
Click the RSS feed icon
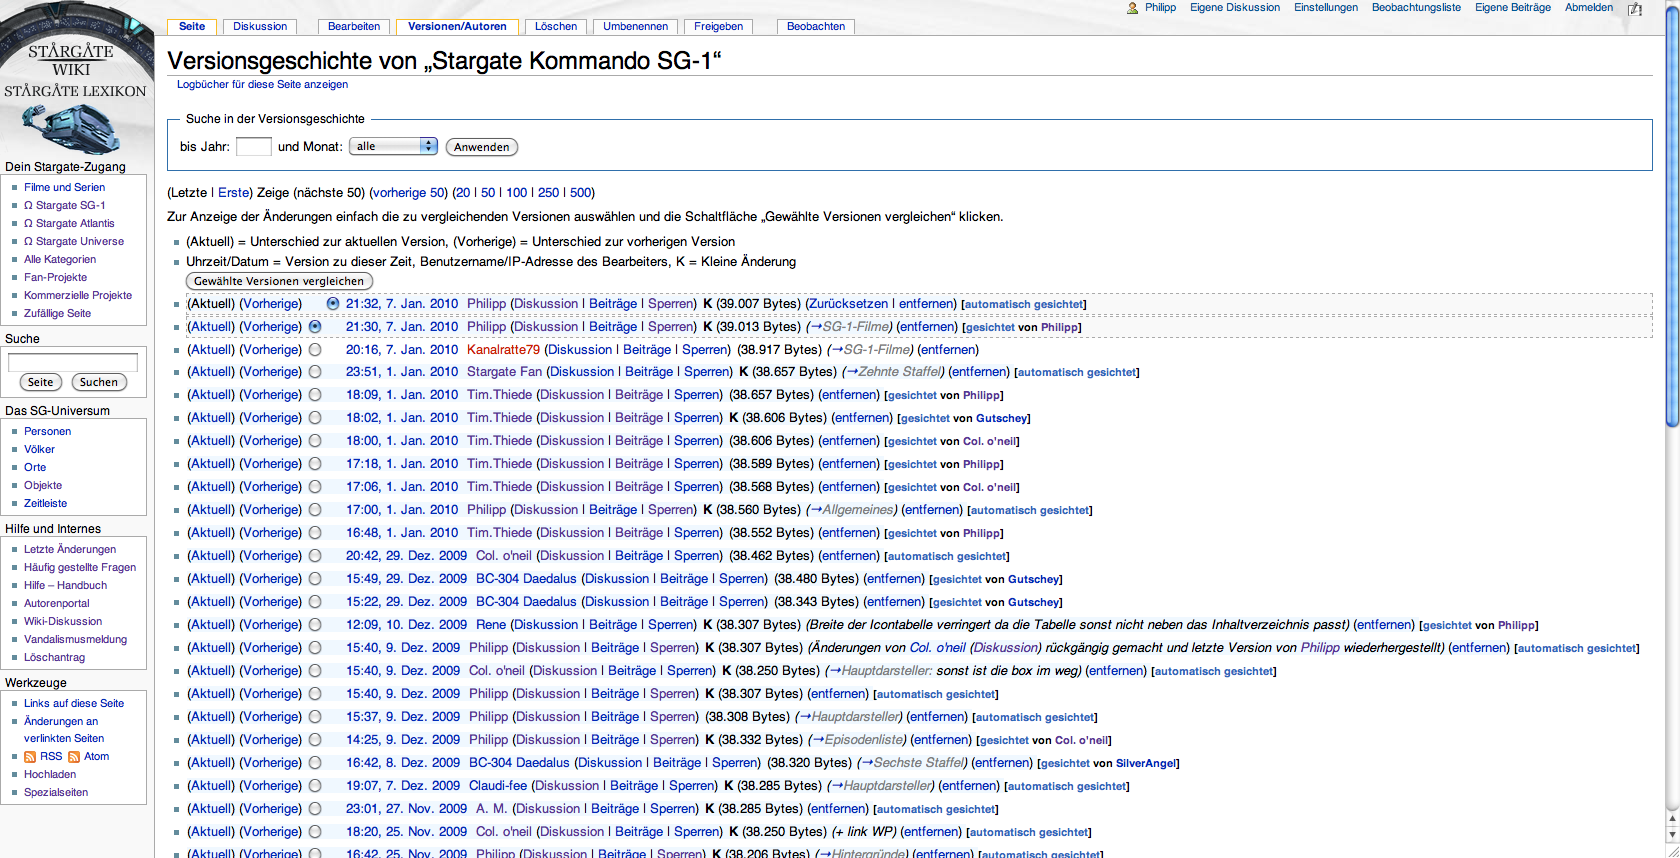pyautogui.click(x=30, y=757)
